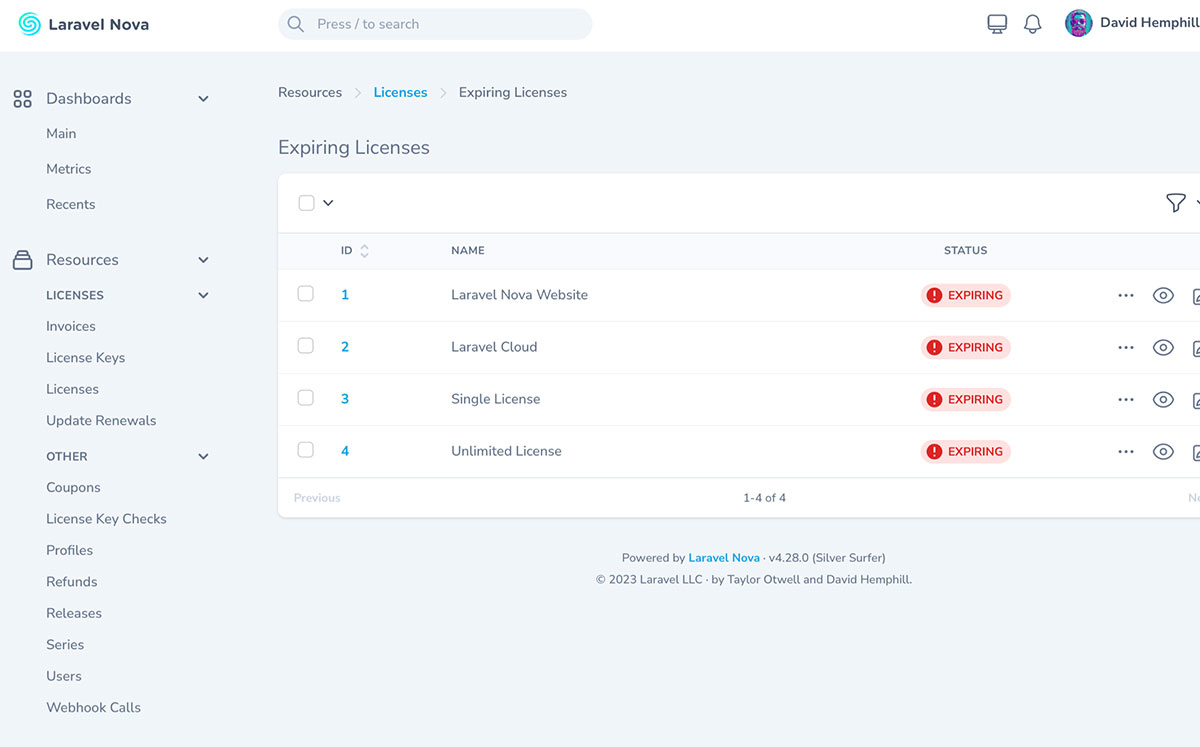Open the select-all dropdown chevron
Image resolution: width=1200 pixels, height=747 pixels.
click(x=328, y=203)
